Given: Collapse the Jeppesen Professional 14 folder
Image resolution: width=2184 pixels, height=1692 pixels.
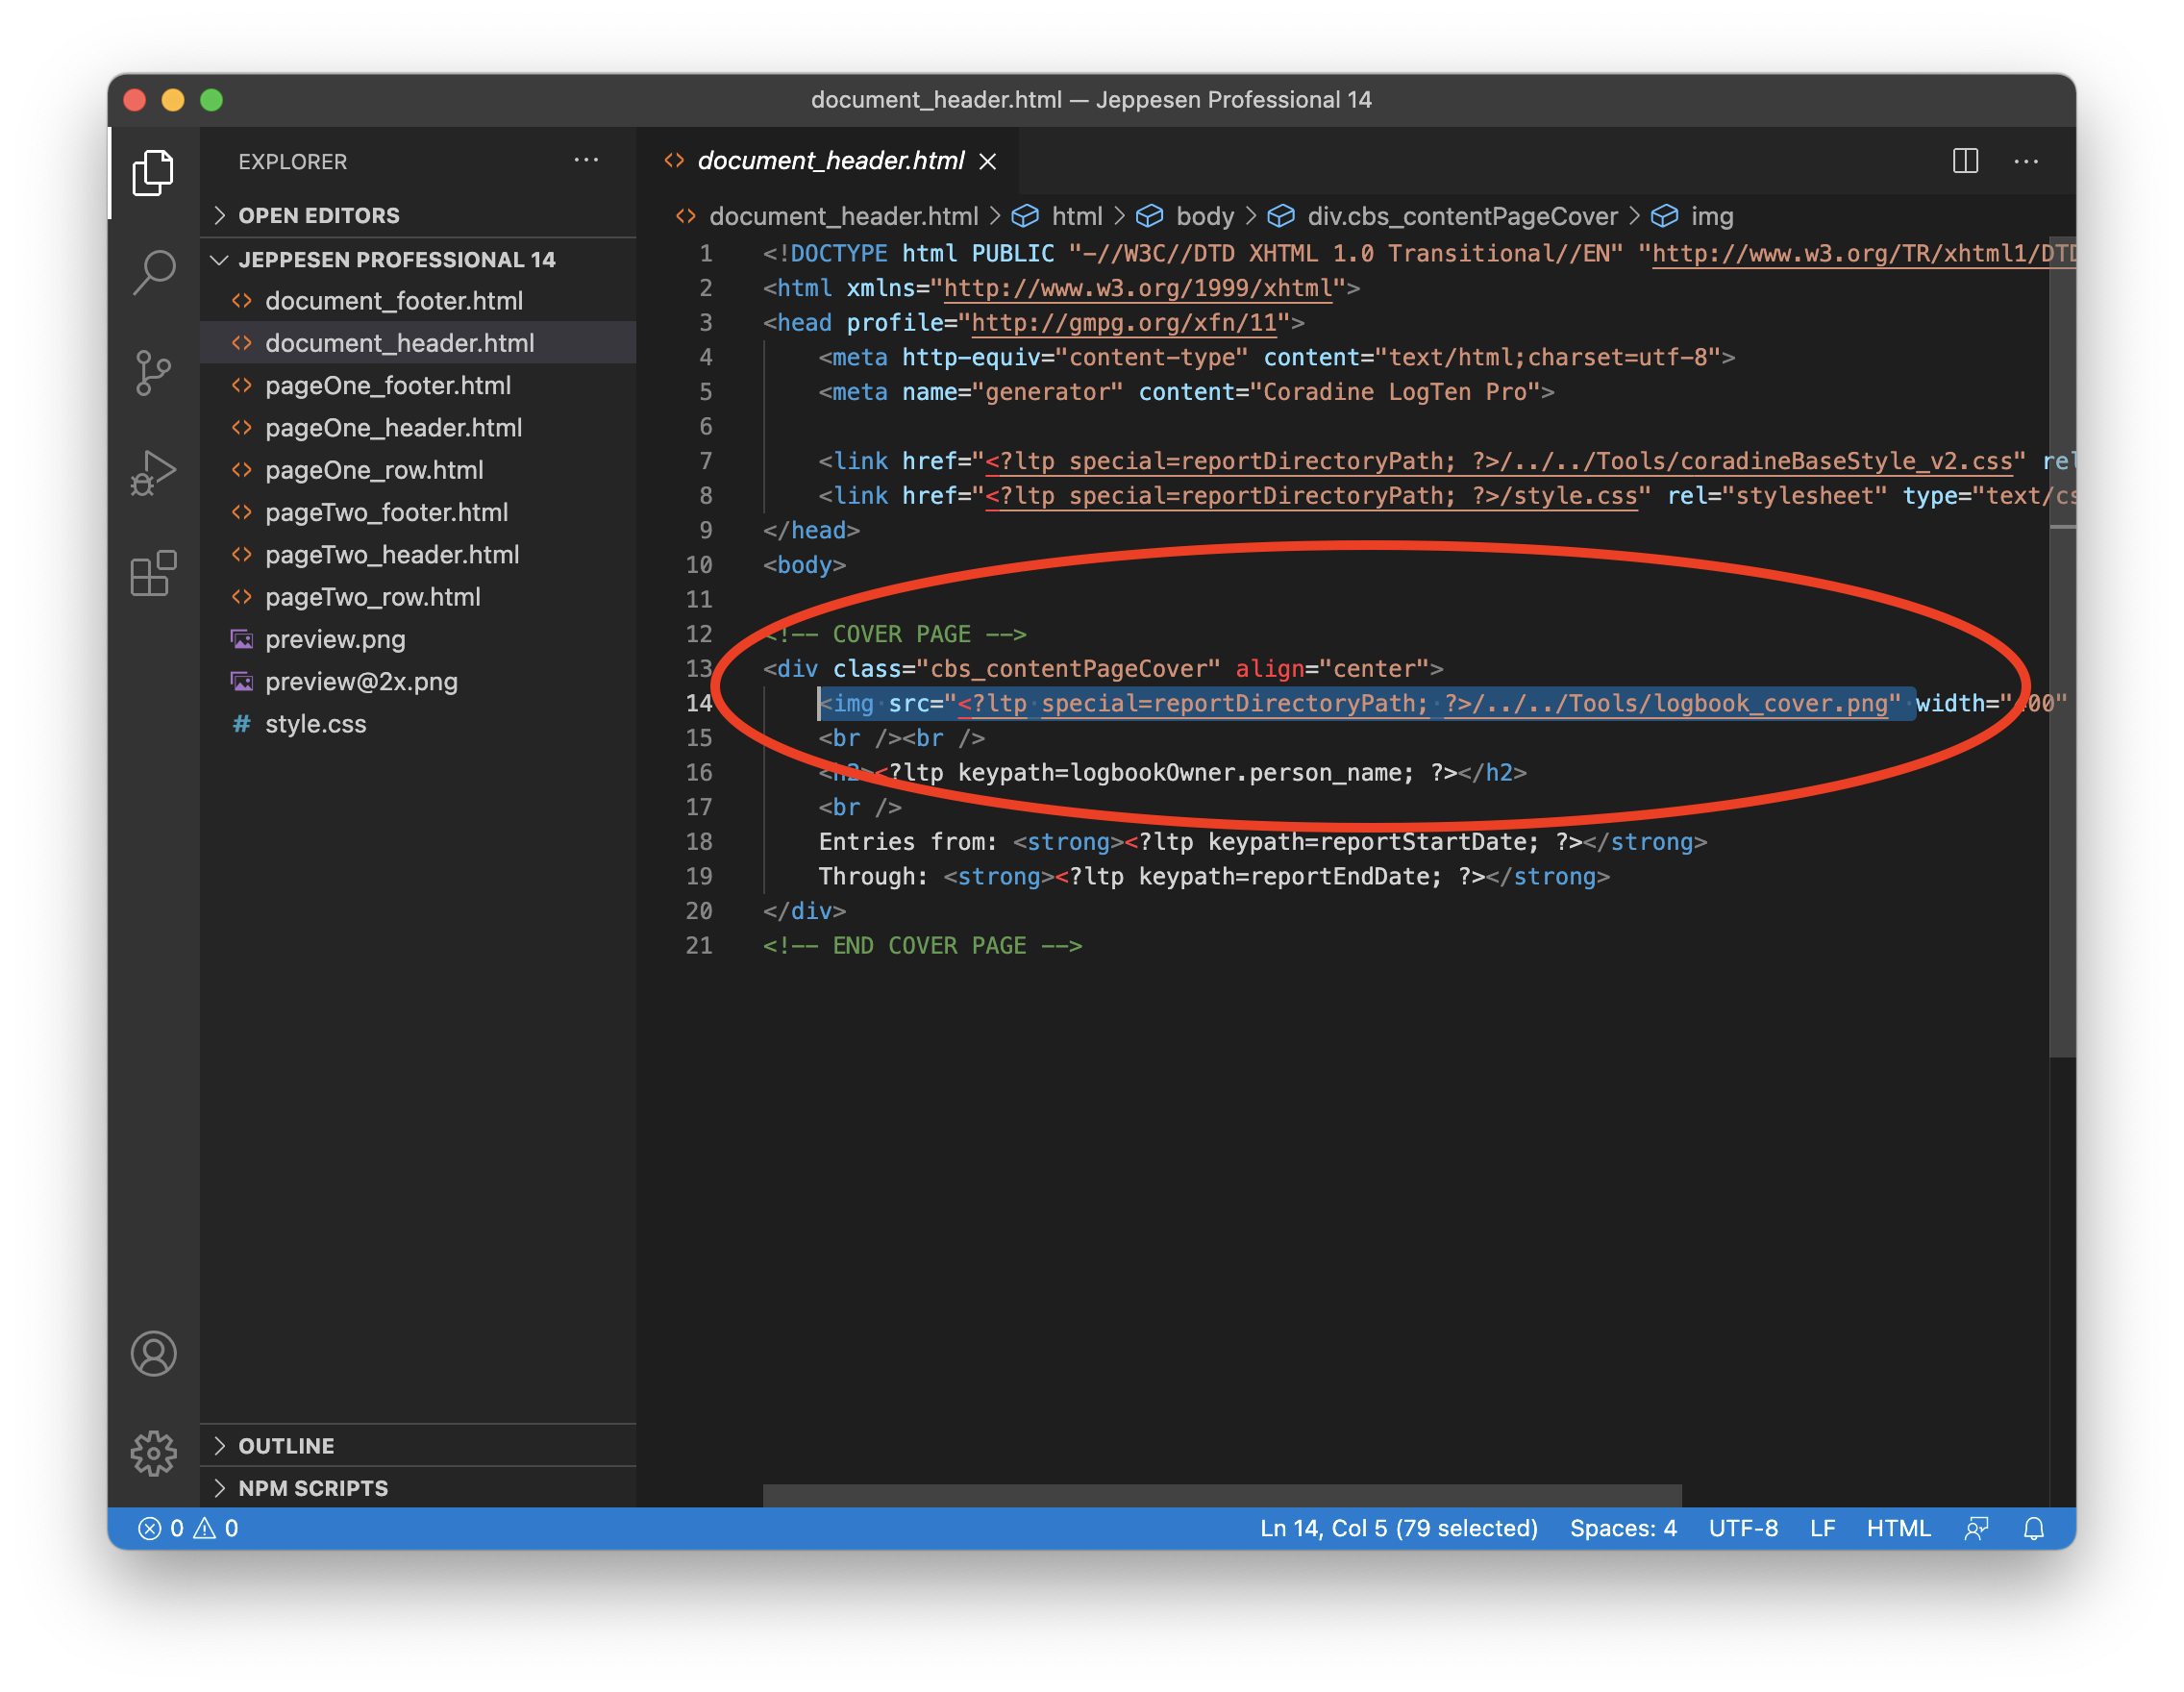Looking at the screenshot, I should 418,259.
